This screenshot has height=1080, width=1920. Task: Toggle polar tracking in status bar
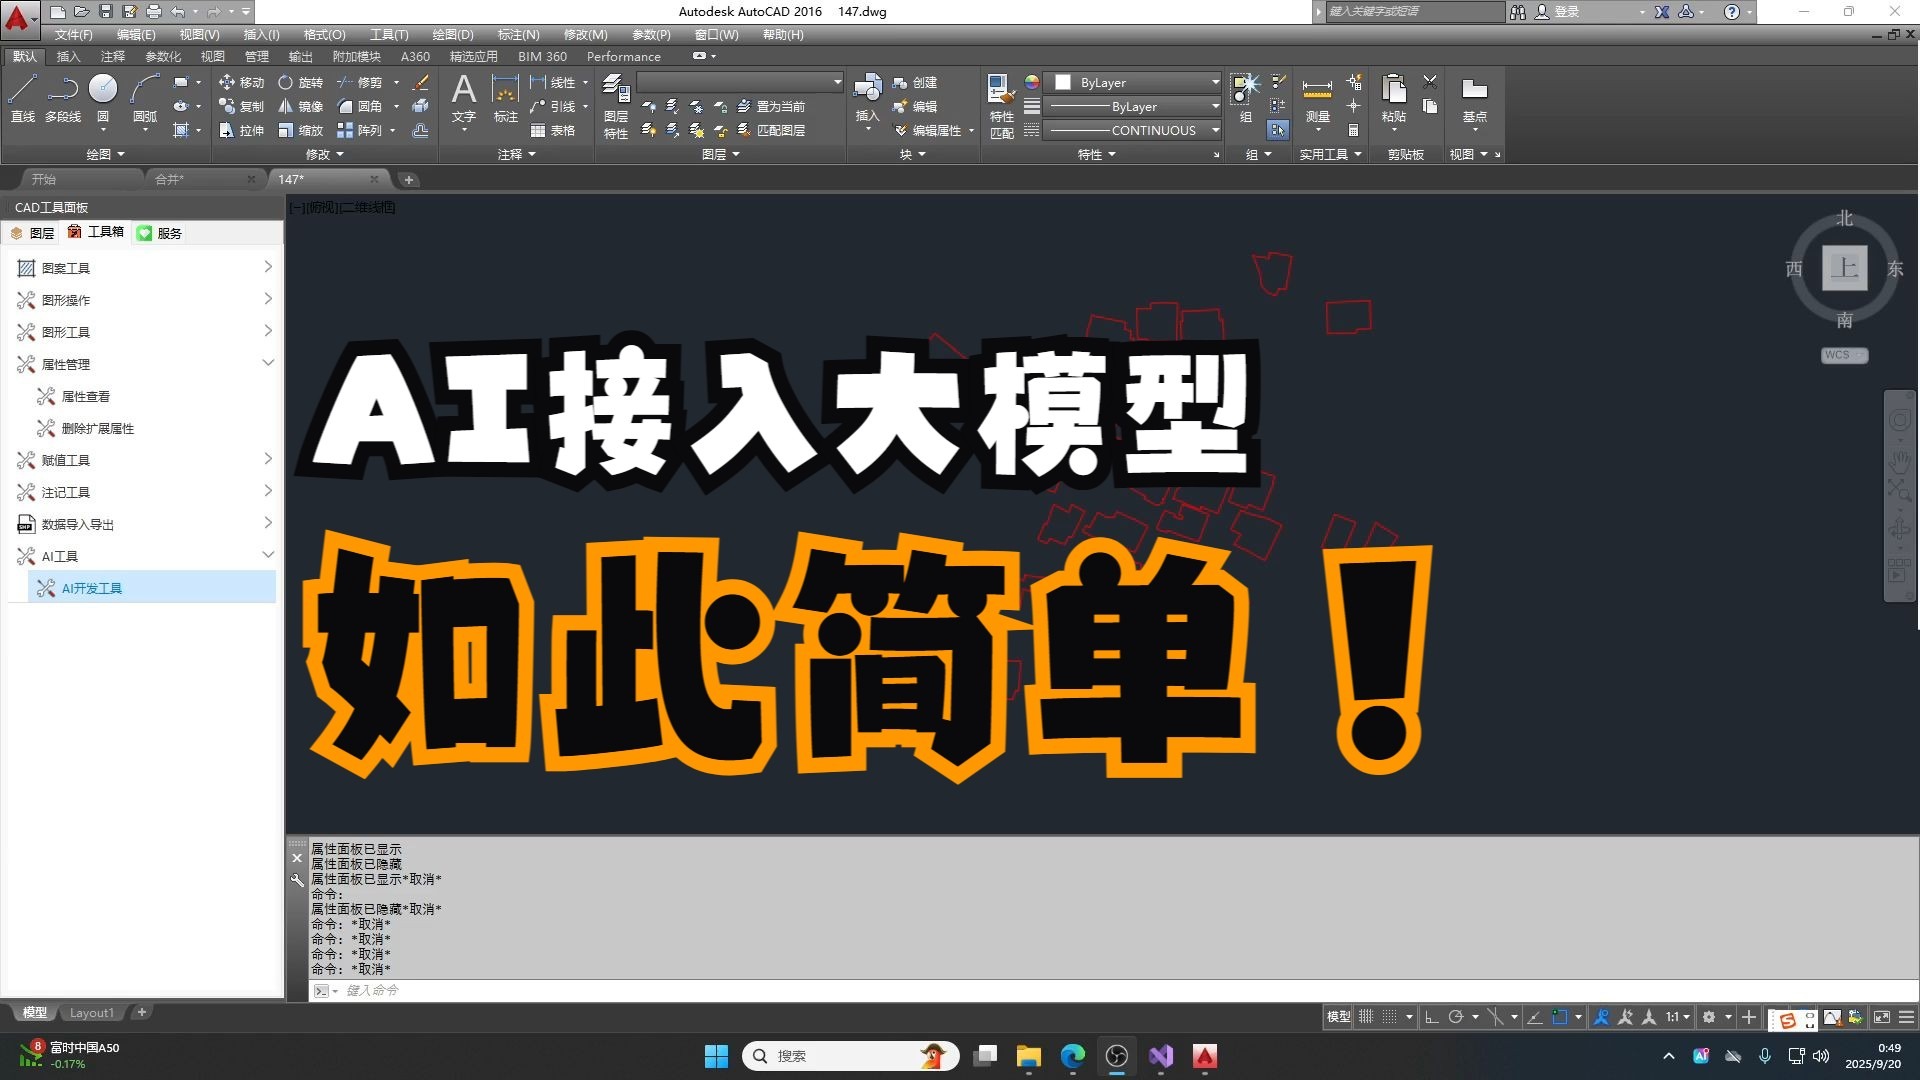coord(1456,1017)
